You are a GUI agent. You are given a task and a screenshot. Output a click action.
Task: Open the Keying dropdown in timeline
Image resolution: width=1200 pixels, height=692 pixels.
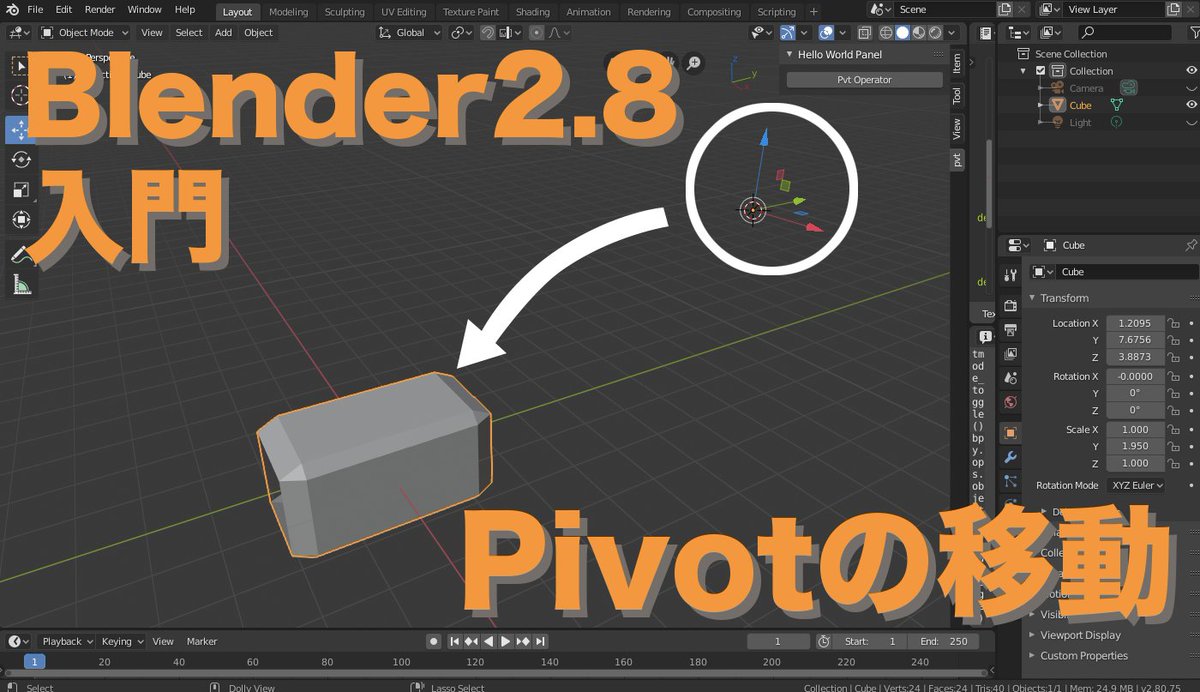pyautogui.click(x=122, y=641)
